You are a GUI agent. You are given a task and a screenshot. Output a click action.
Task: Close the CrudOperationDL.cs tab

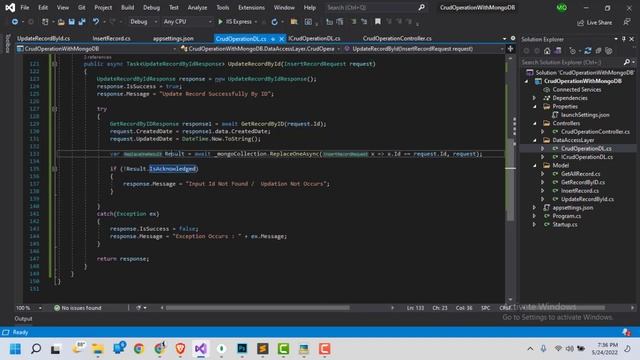click(x=281, y=39)
